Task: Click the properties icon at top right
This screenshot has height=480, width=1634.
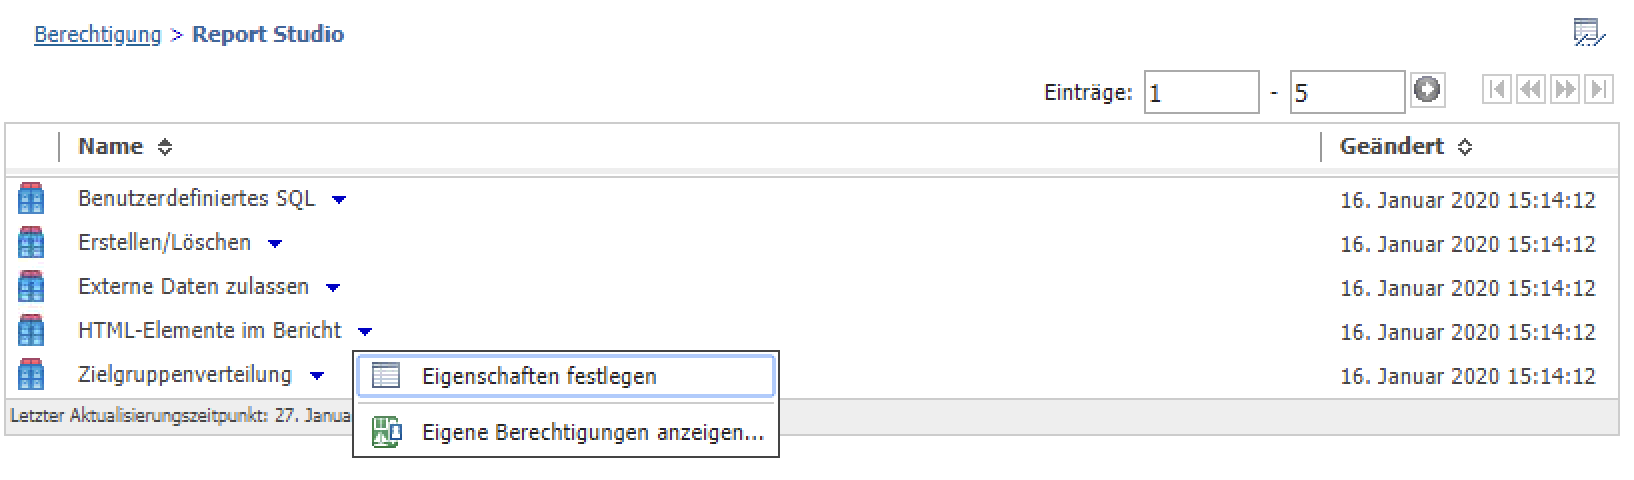Action: click(x=1588, y=34)
